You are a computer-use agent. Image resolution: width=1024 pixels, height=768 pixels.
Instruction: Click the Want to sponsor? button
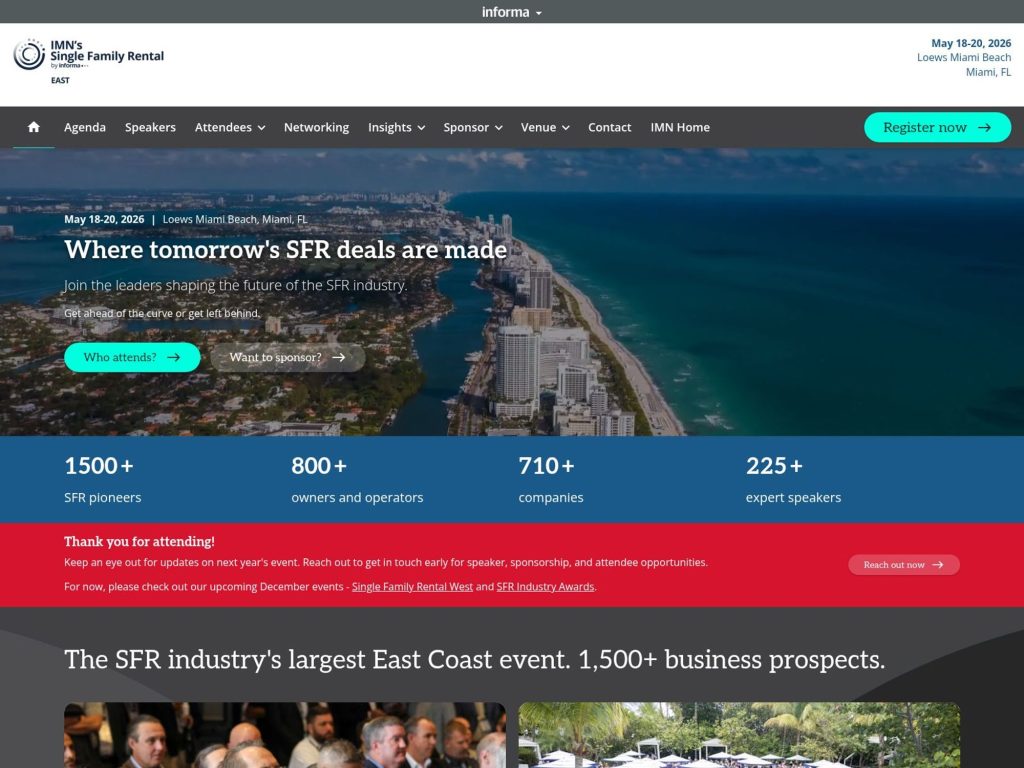point(288,357)
